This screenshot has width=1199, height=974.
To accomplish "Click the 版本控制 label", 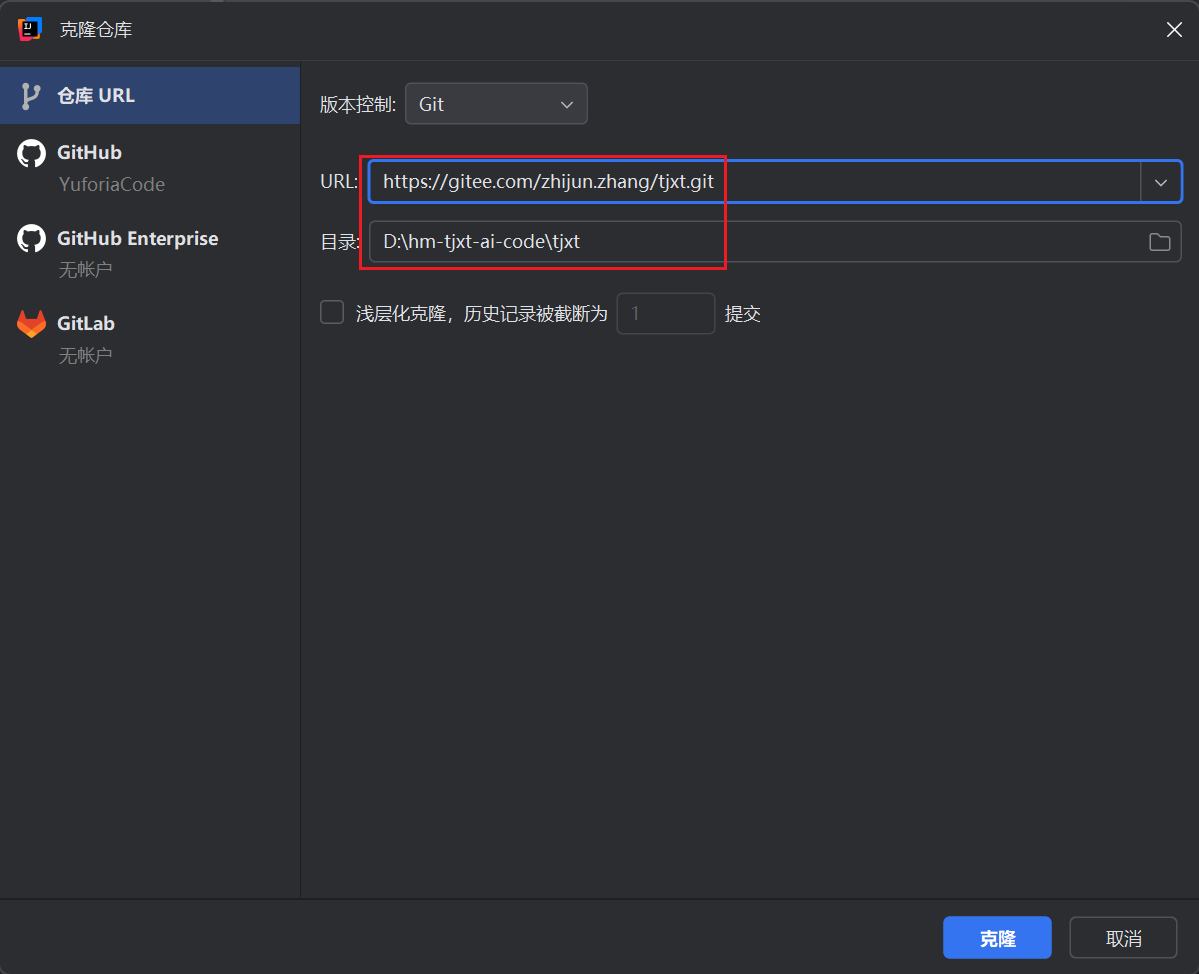I will (x=358, y=105).
